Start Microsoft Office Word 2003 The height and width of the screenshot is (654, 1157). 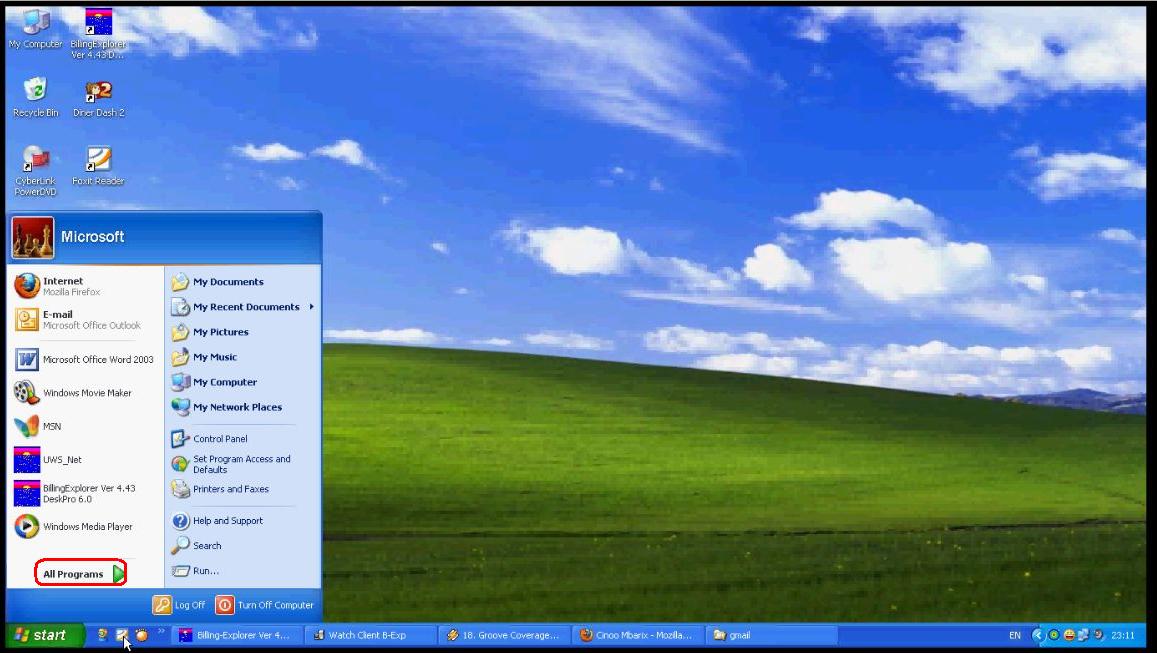(85, 359)
